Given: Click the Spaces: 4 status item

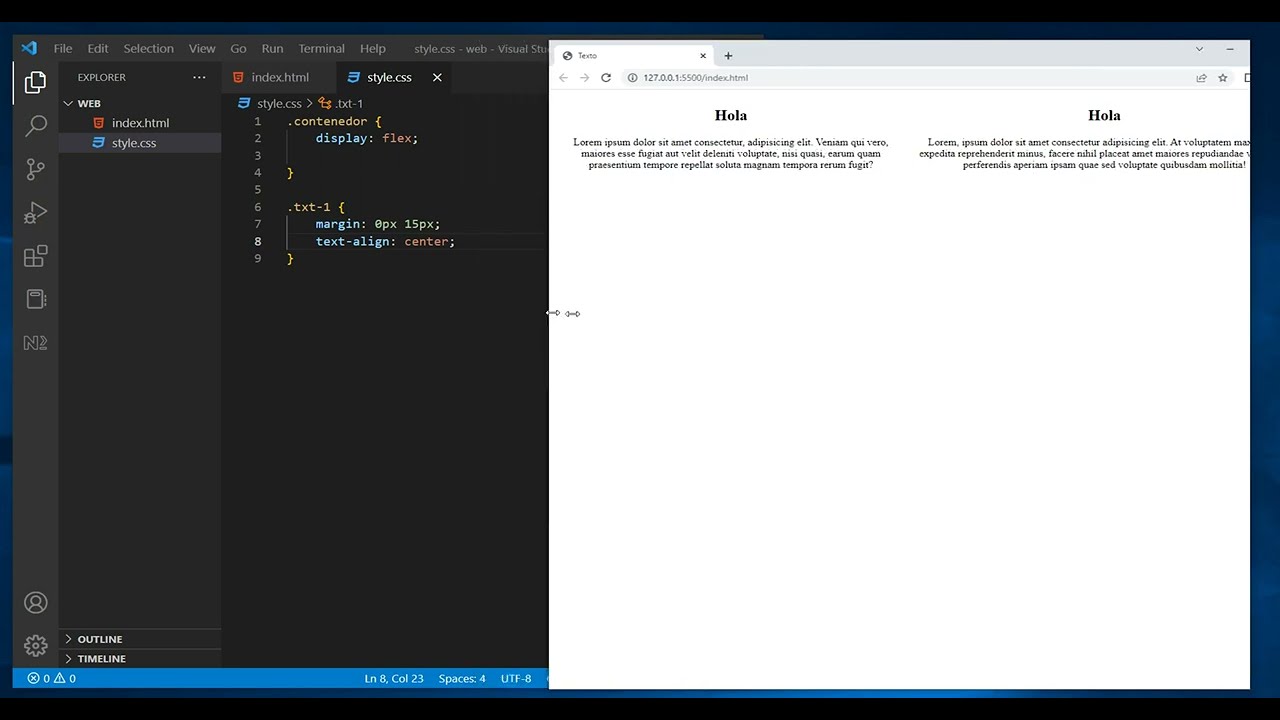Looking at the screenshot, I should click(x=462, y=678).
